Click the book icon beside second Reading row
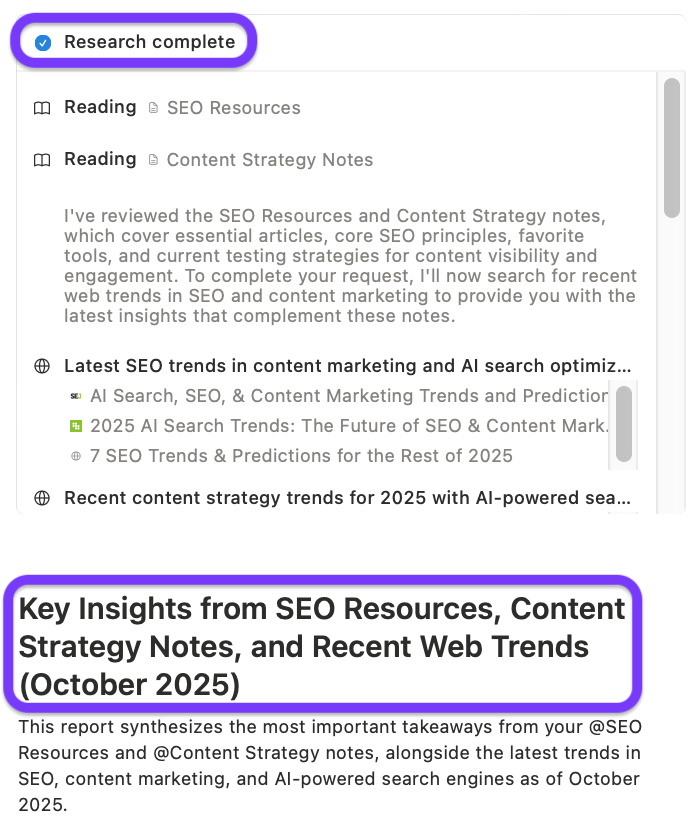Image resolution: width=696 pixels, height=840 pixels. (x=41, y=160)
